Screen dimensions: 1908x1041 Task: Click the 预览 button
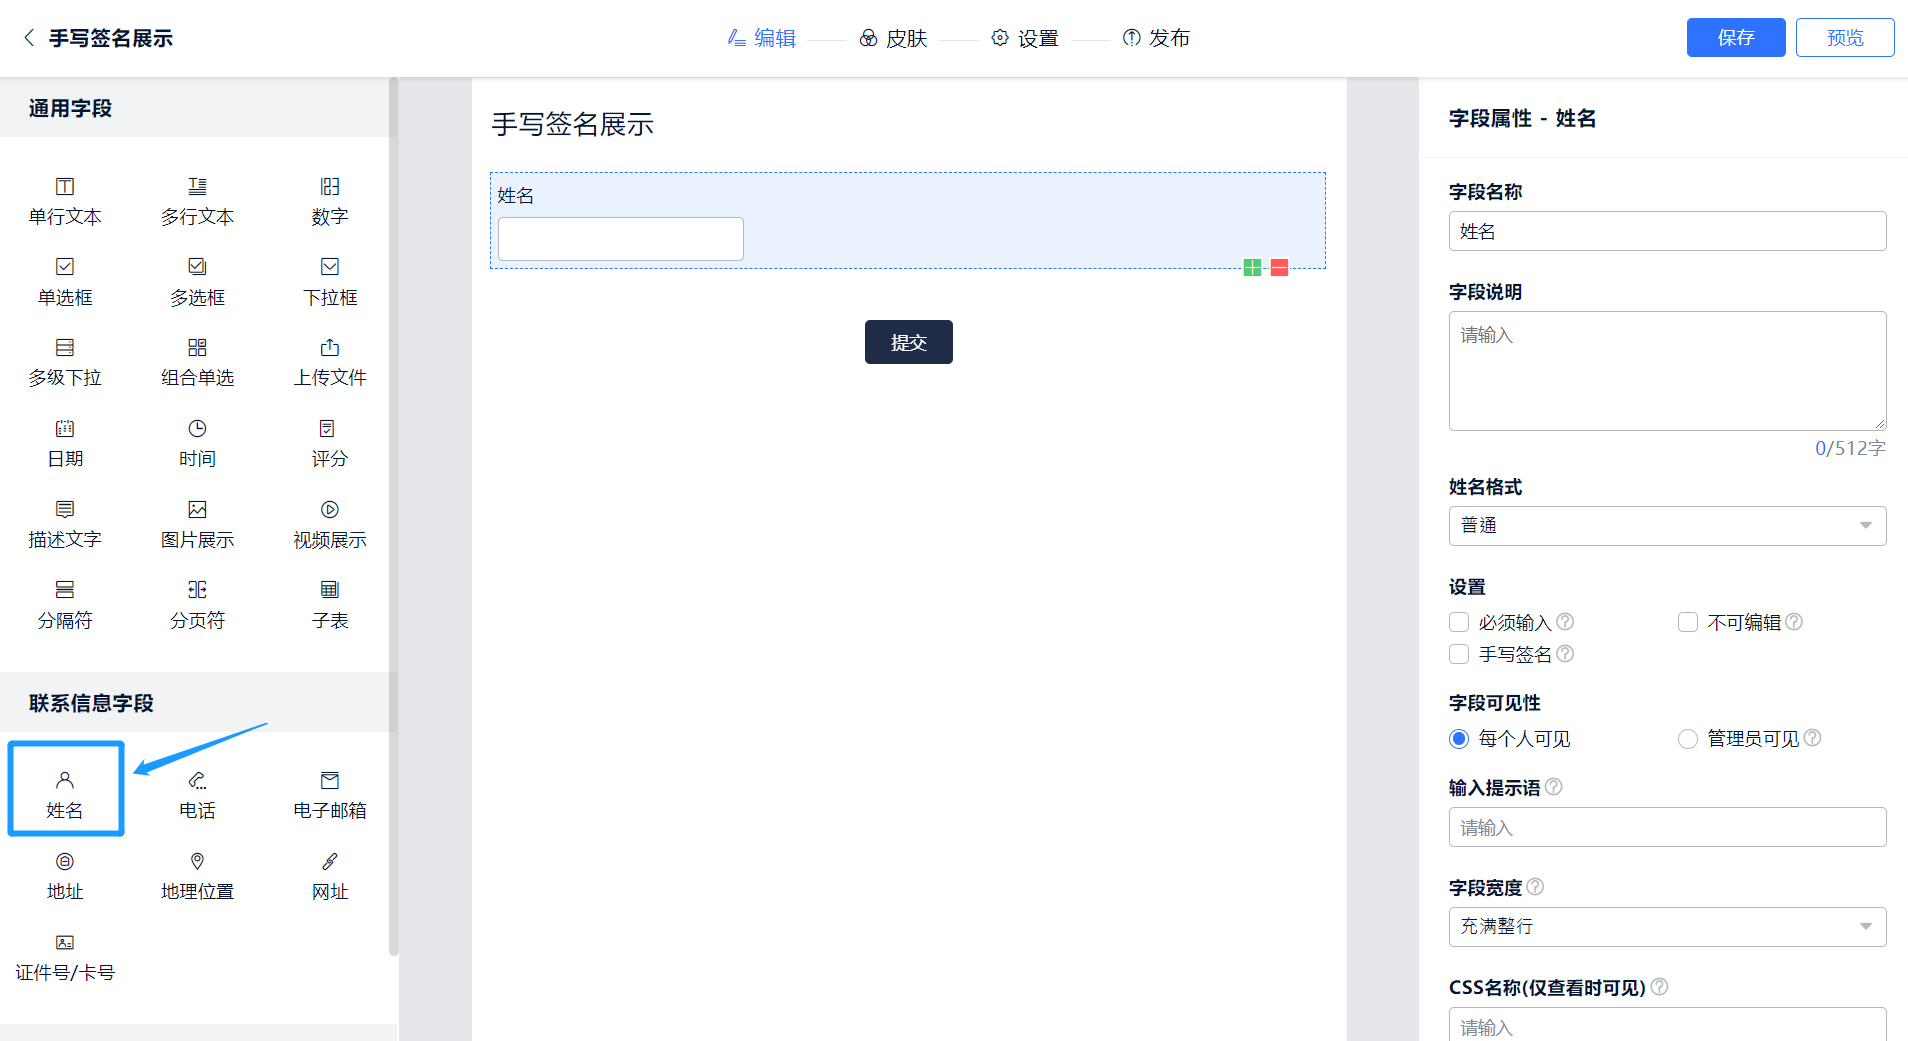coord(1844,38)
